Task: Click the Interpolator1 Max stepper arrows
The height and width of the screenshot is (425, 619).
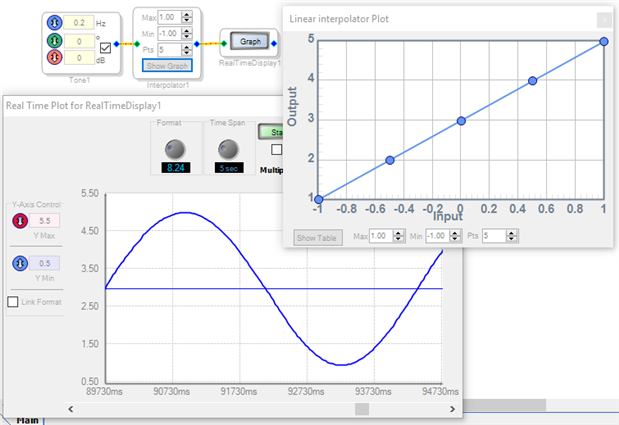Action: click(187, 17)
